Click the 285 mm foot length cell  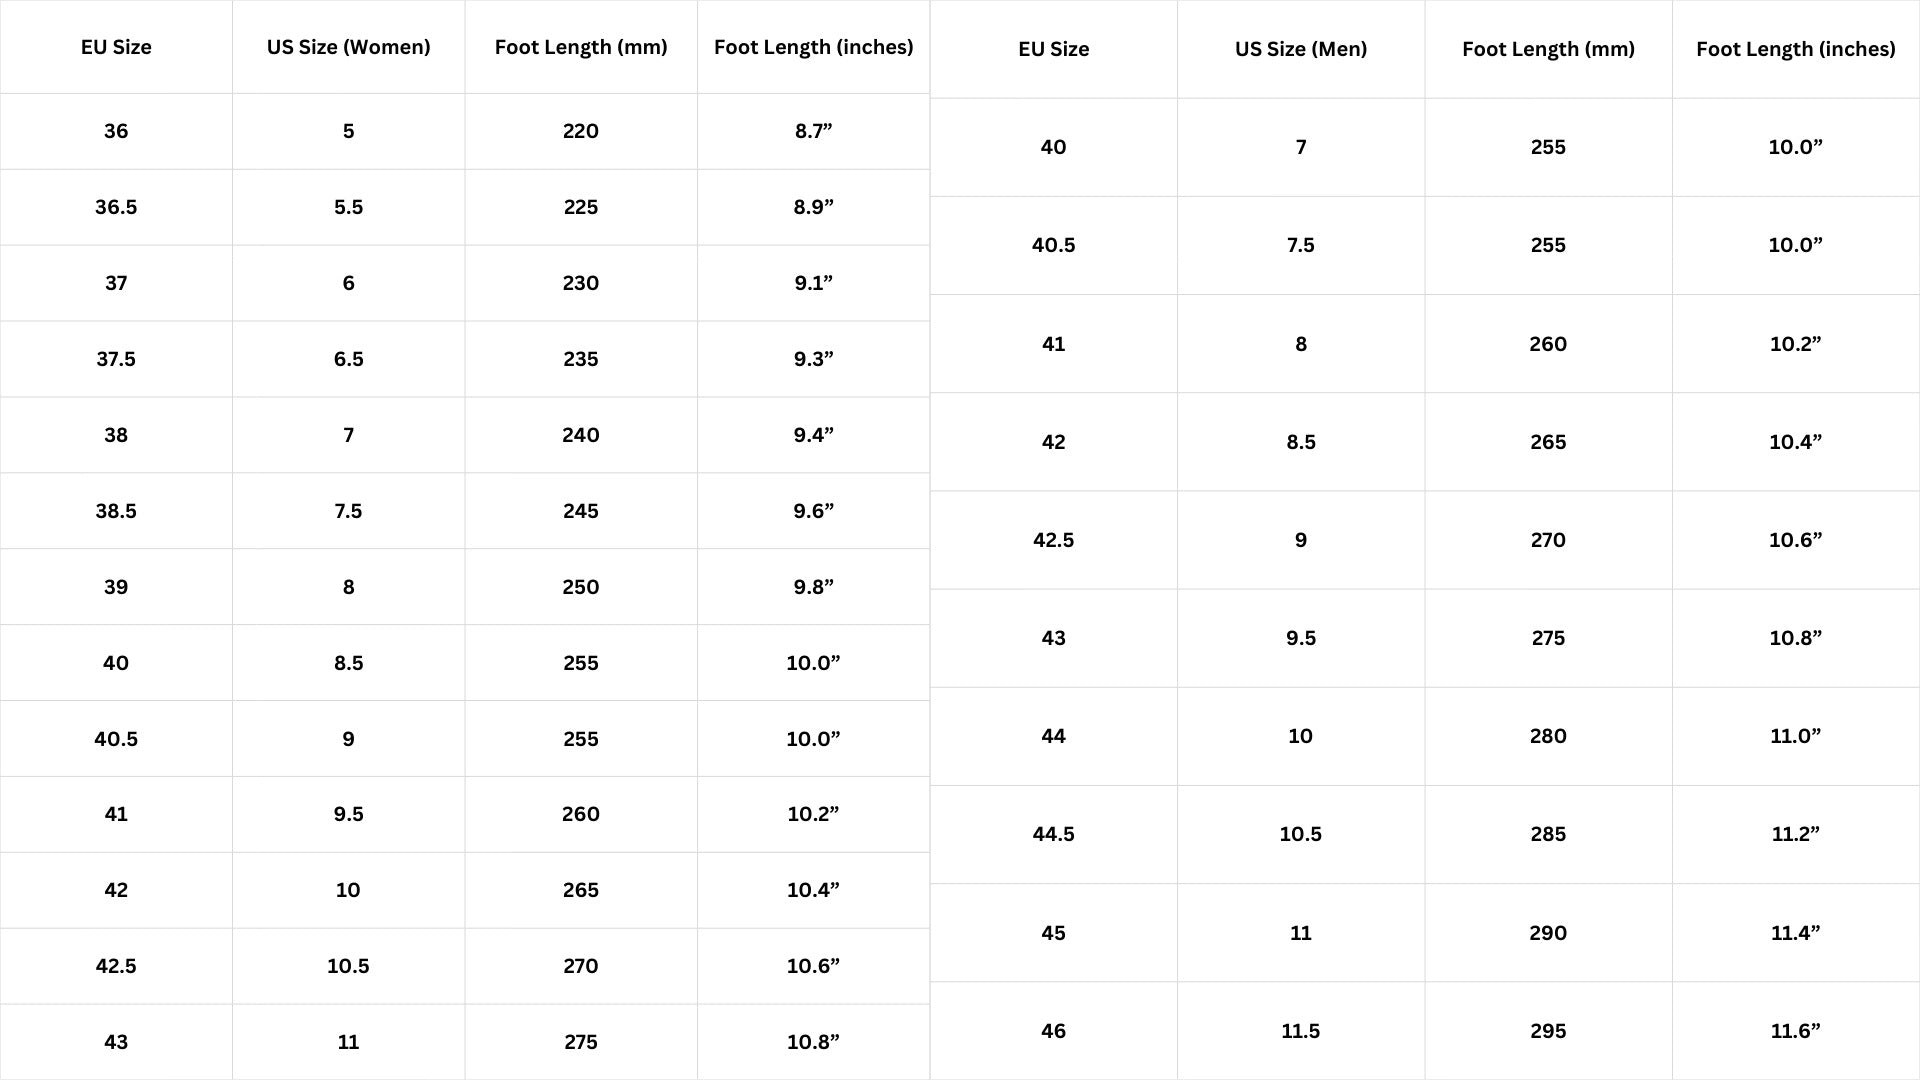[x=1548, y=834]
